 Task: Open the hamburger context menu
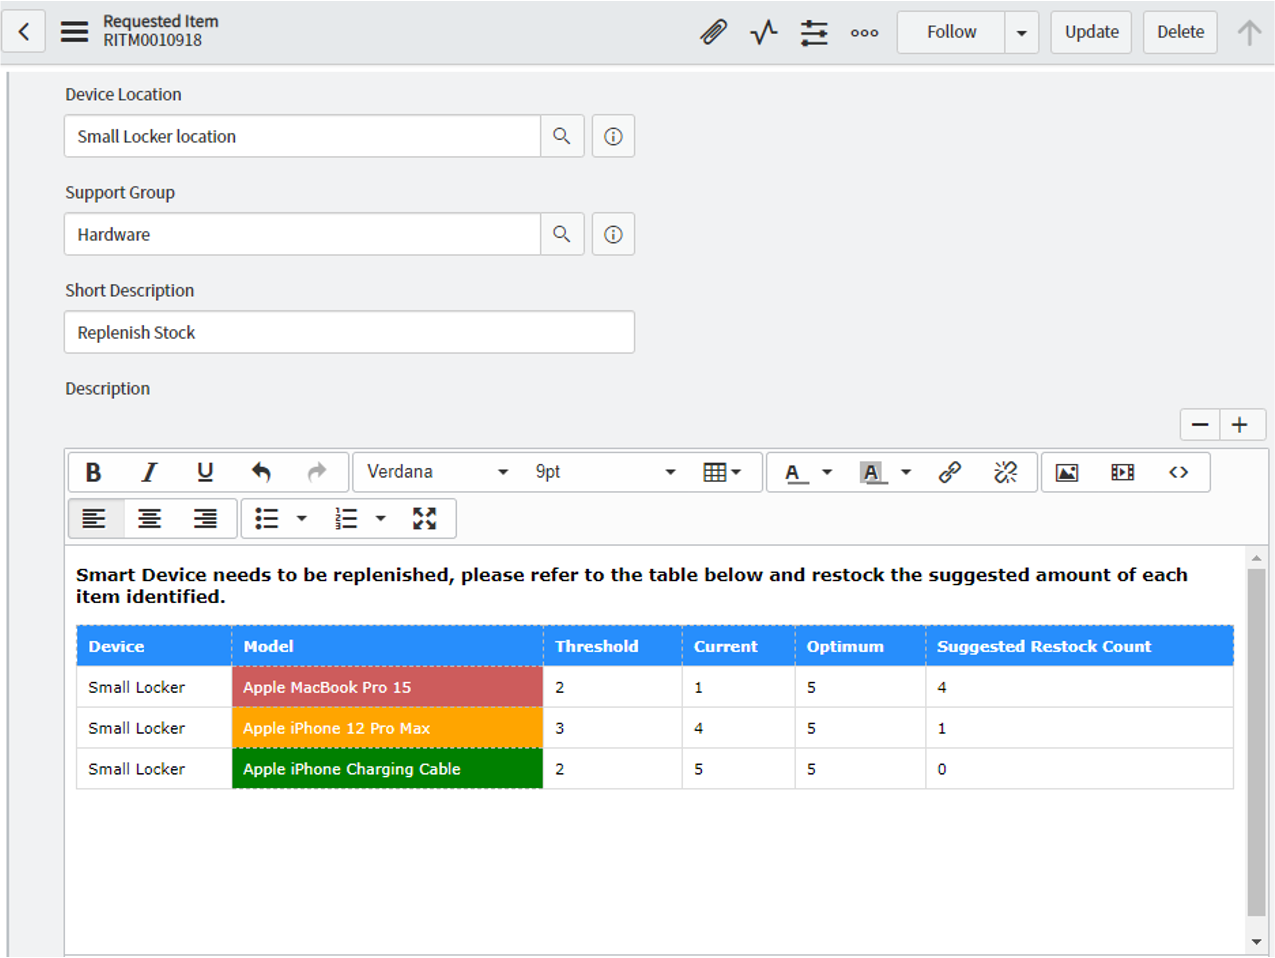[75, 32]
